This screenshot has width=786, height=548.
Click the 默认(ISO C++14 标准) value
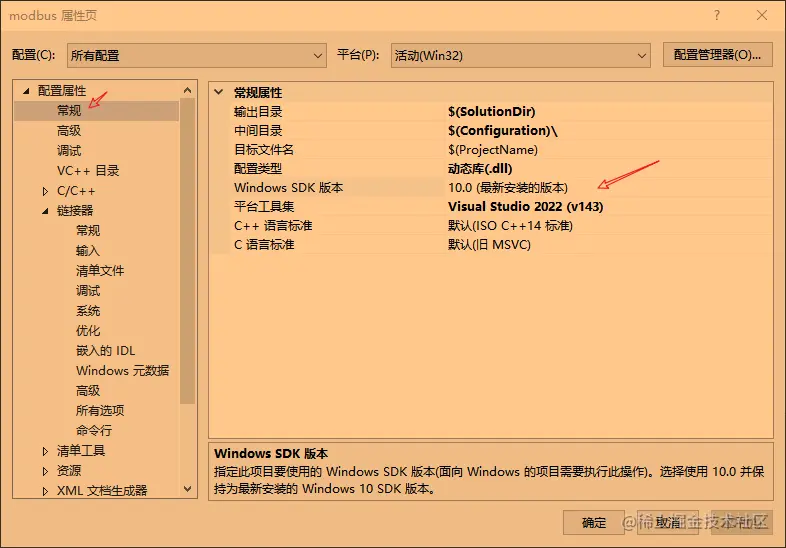coord(510,226)
